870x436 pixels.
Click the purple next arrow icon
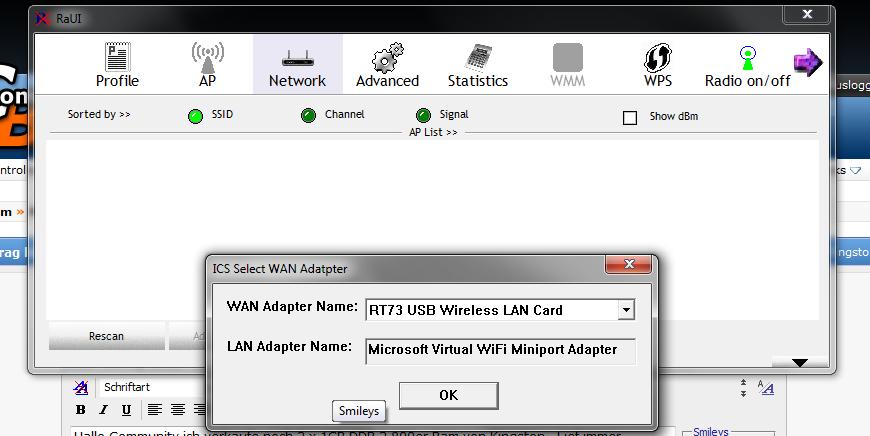click(808, 62)
